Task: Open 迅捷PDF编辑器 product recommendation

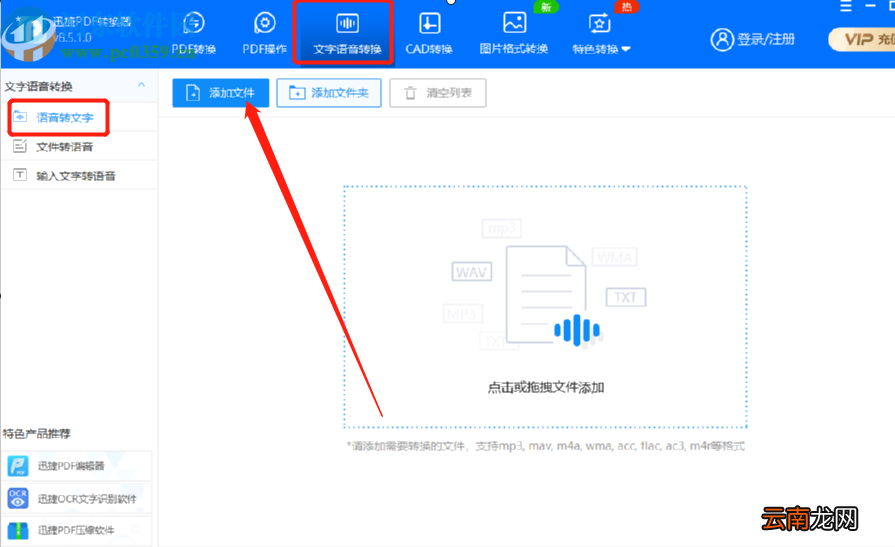Action: pyautogui.click(x=76, y=466)
